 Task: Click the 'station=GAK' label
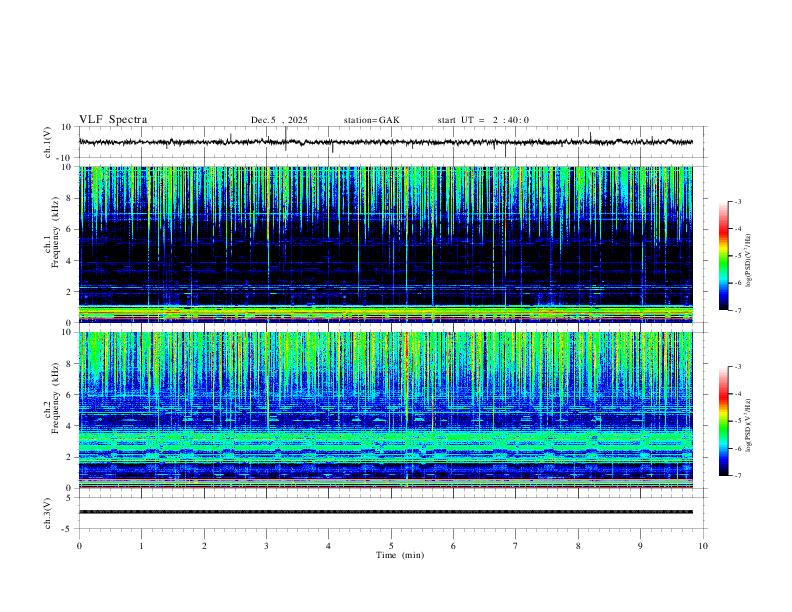pos(371,120)
